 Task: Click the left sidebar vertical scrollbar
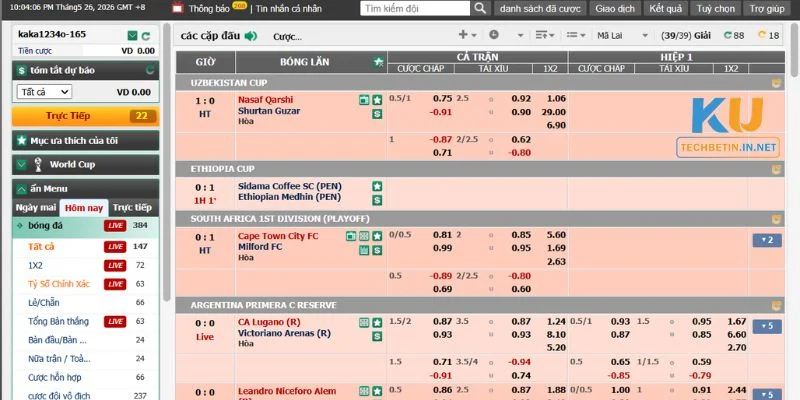click(166, 162)
